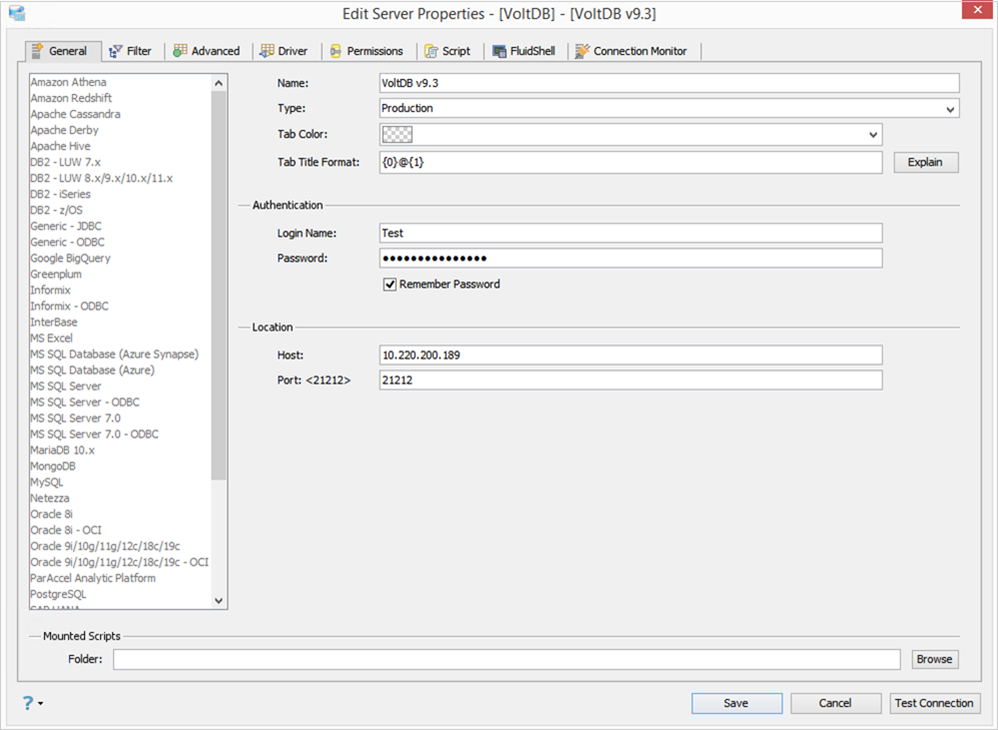Screen dimensions: 998x730
Task: Click the Explain button
Action: pos(925,162)
